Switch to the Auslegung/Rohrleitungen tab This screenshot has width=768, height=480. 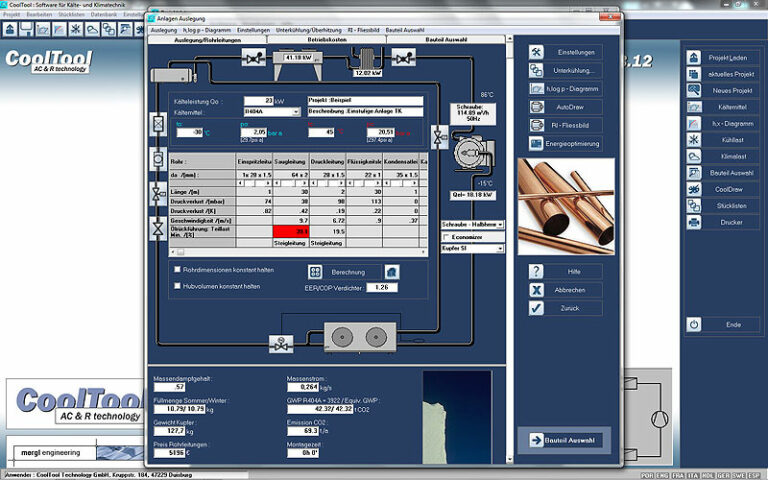click(207, 40)
